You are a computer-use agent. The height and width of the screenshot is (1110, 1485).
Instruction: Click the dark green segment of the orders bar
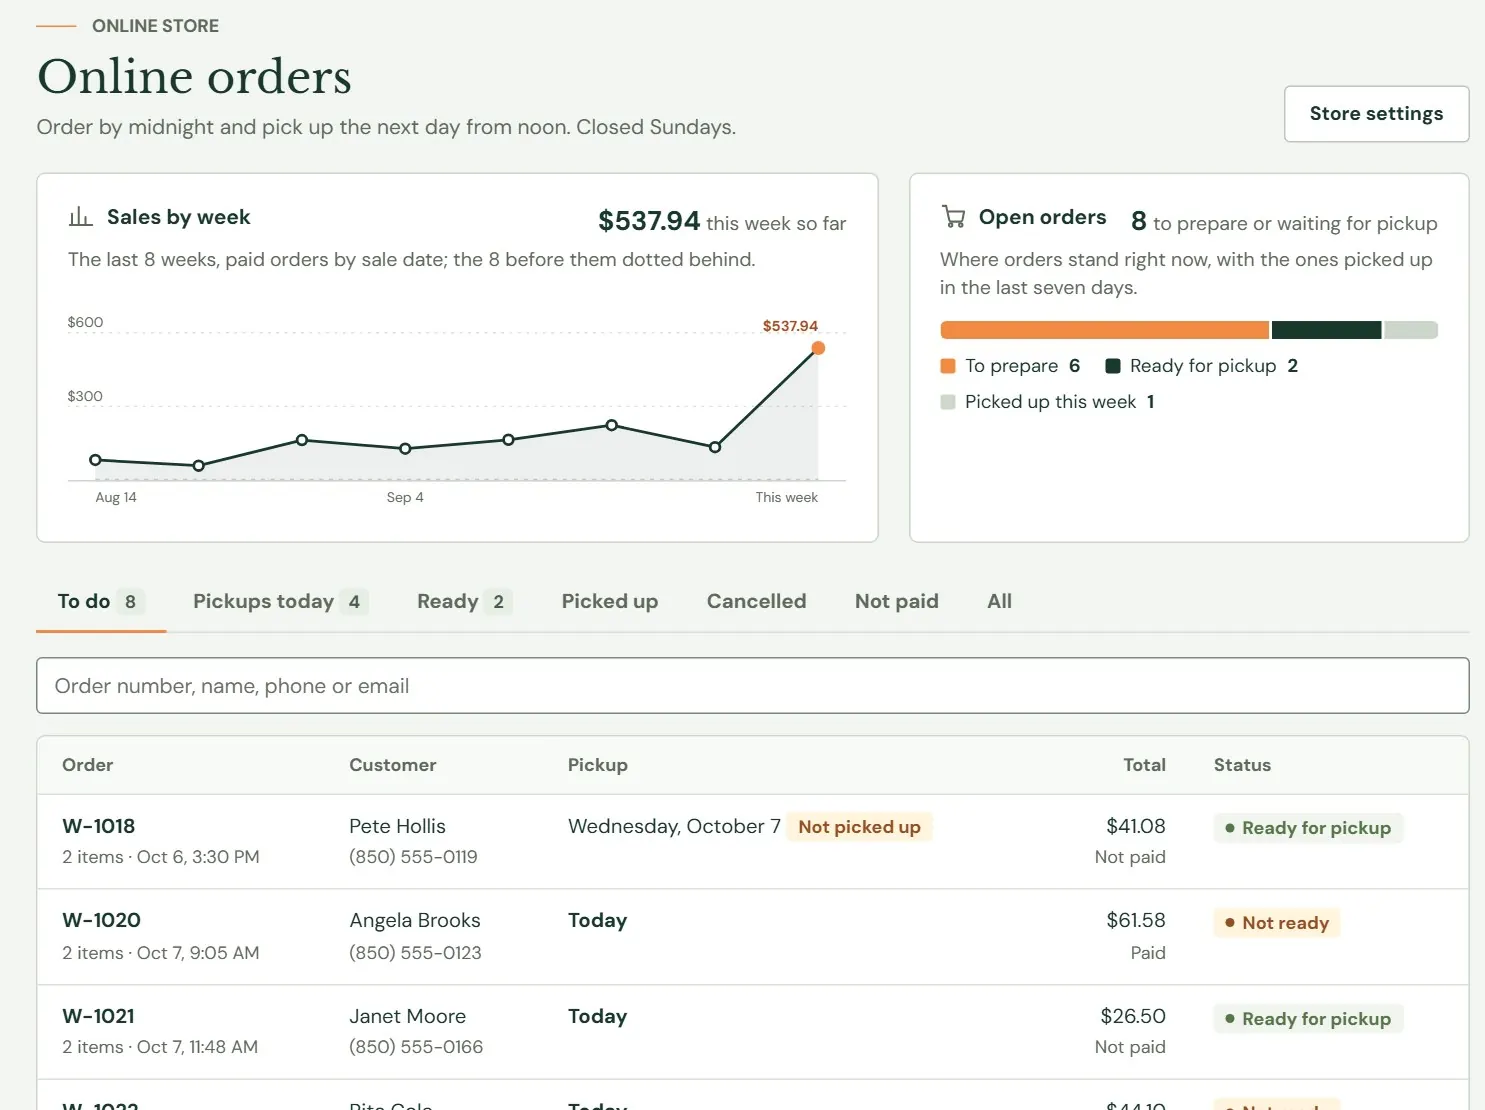click(1326, 330)
